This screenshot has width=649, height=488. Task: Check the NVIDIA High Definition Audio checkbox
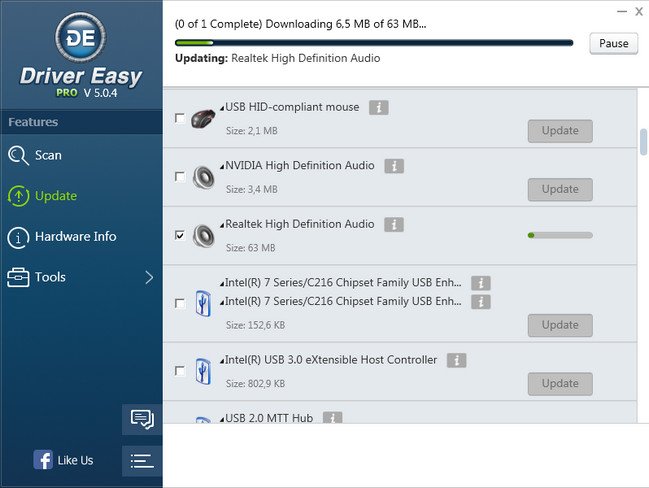coord(180,177)
